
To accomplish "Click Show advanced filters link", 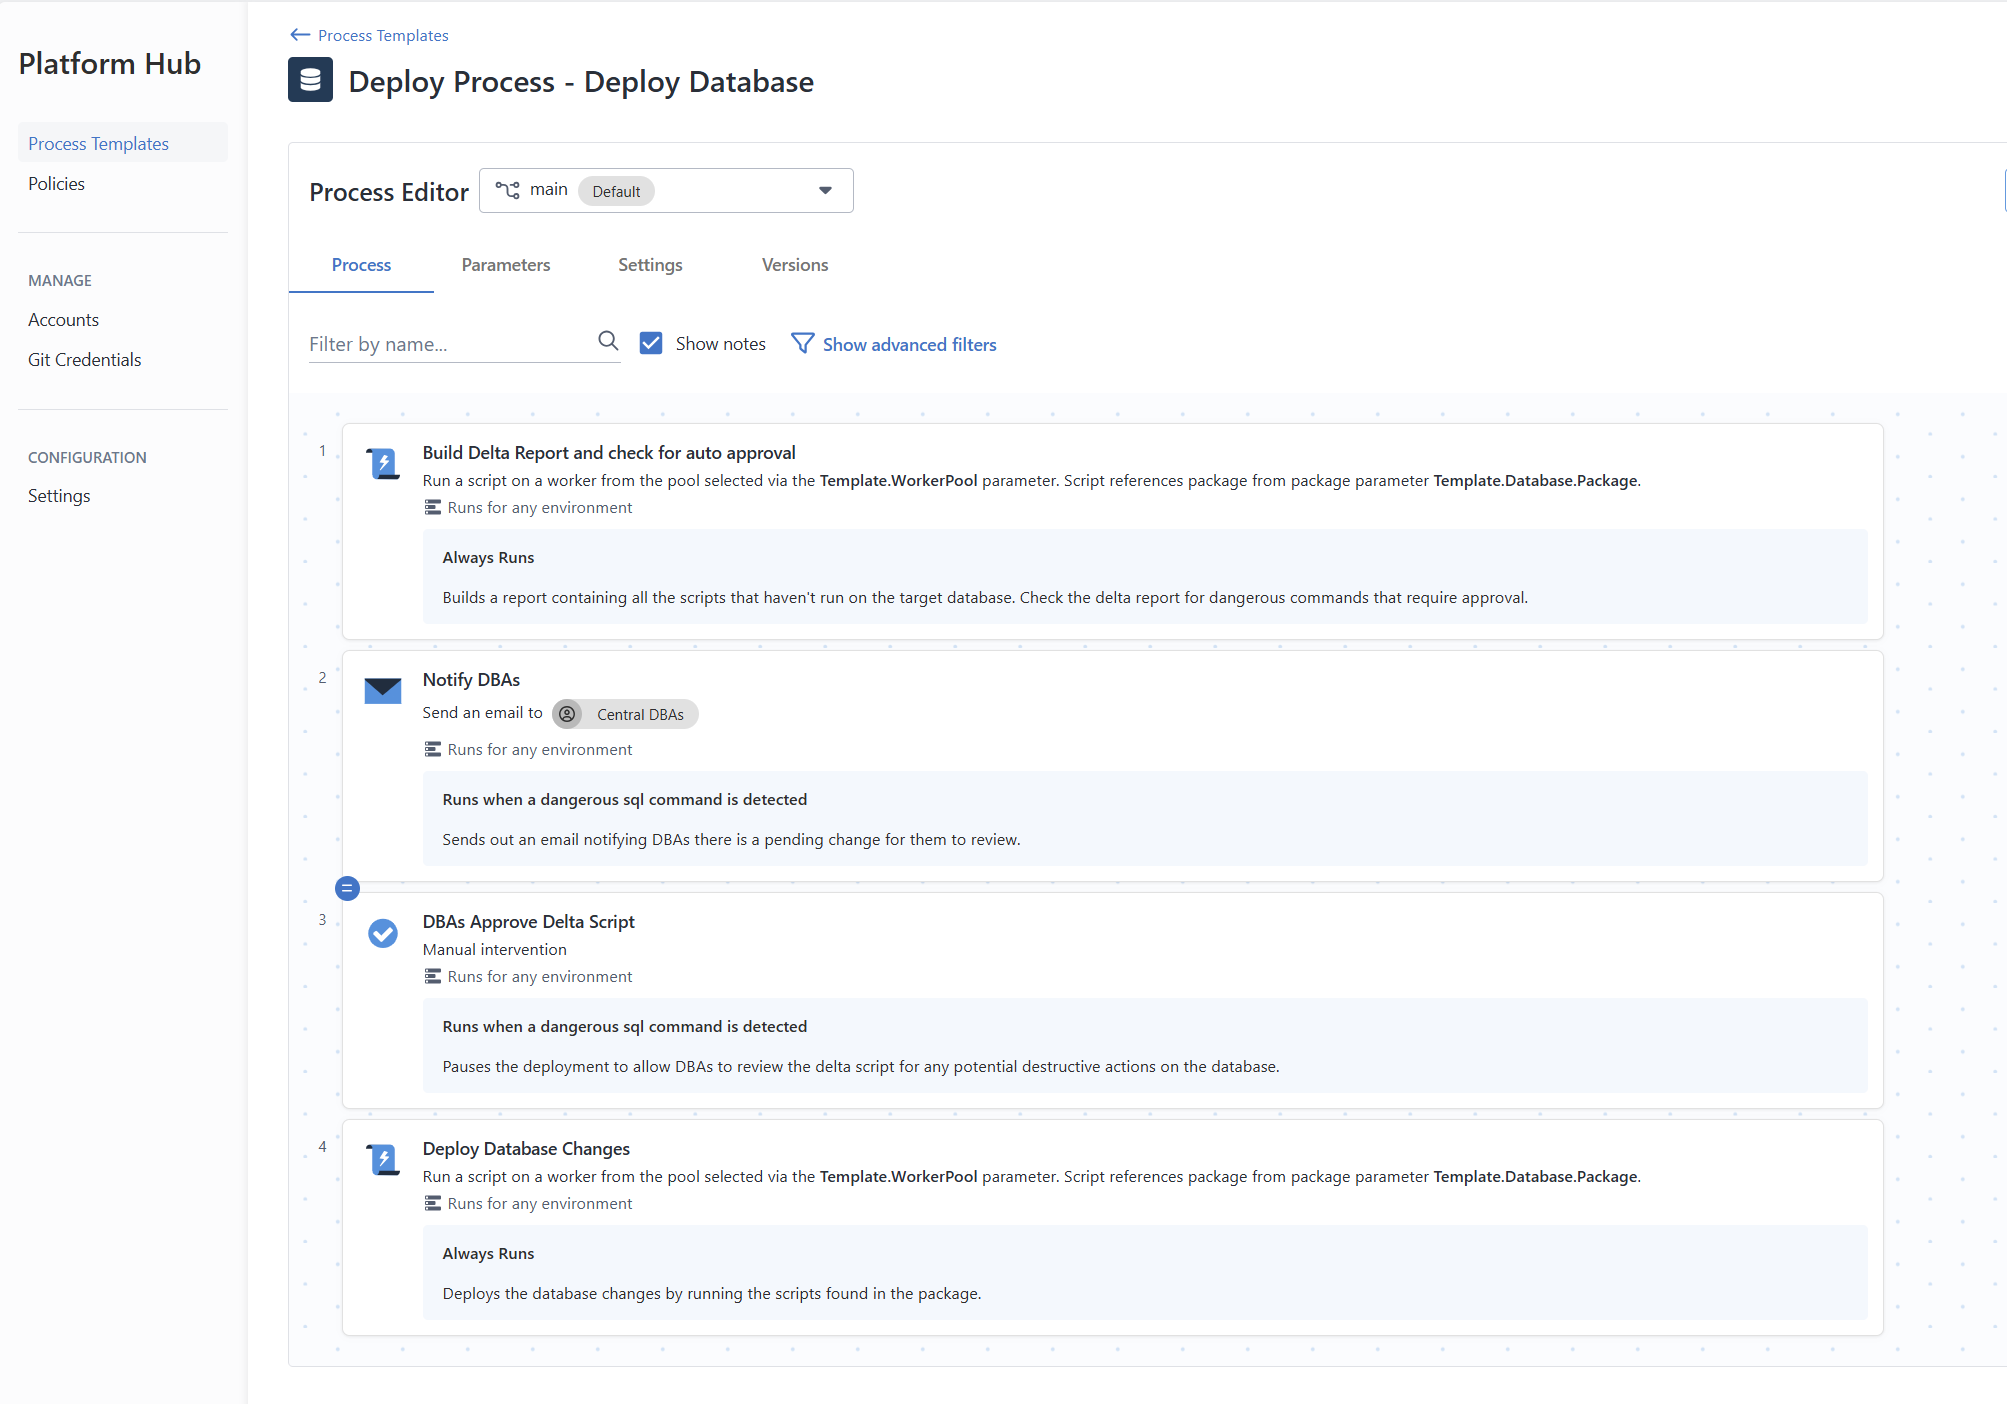I will tap(909, 345).
